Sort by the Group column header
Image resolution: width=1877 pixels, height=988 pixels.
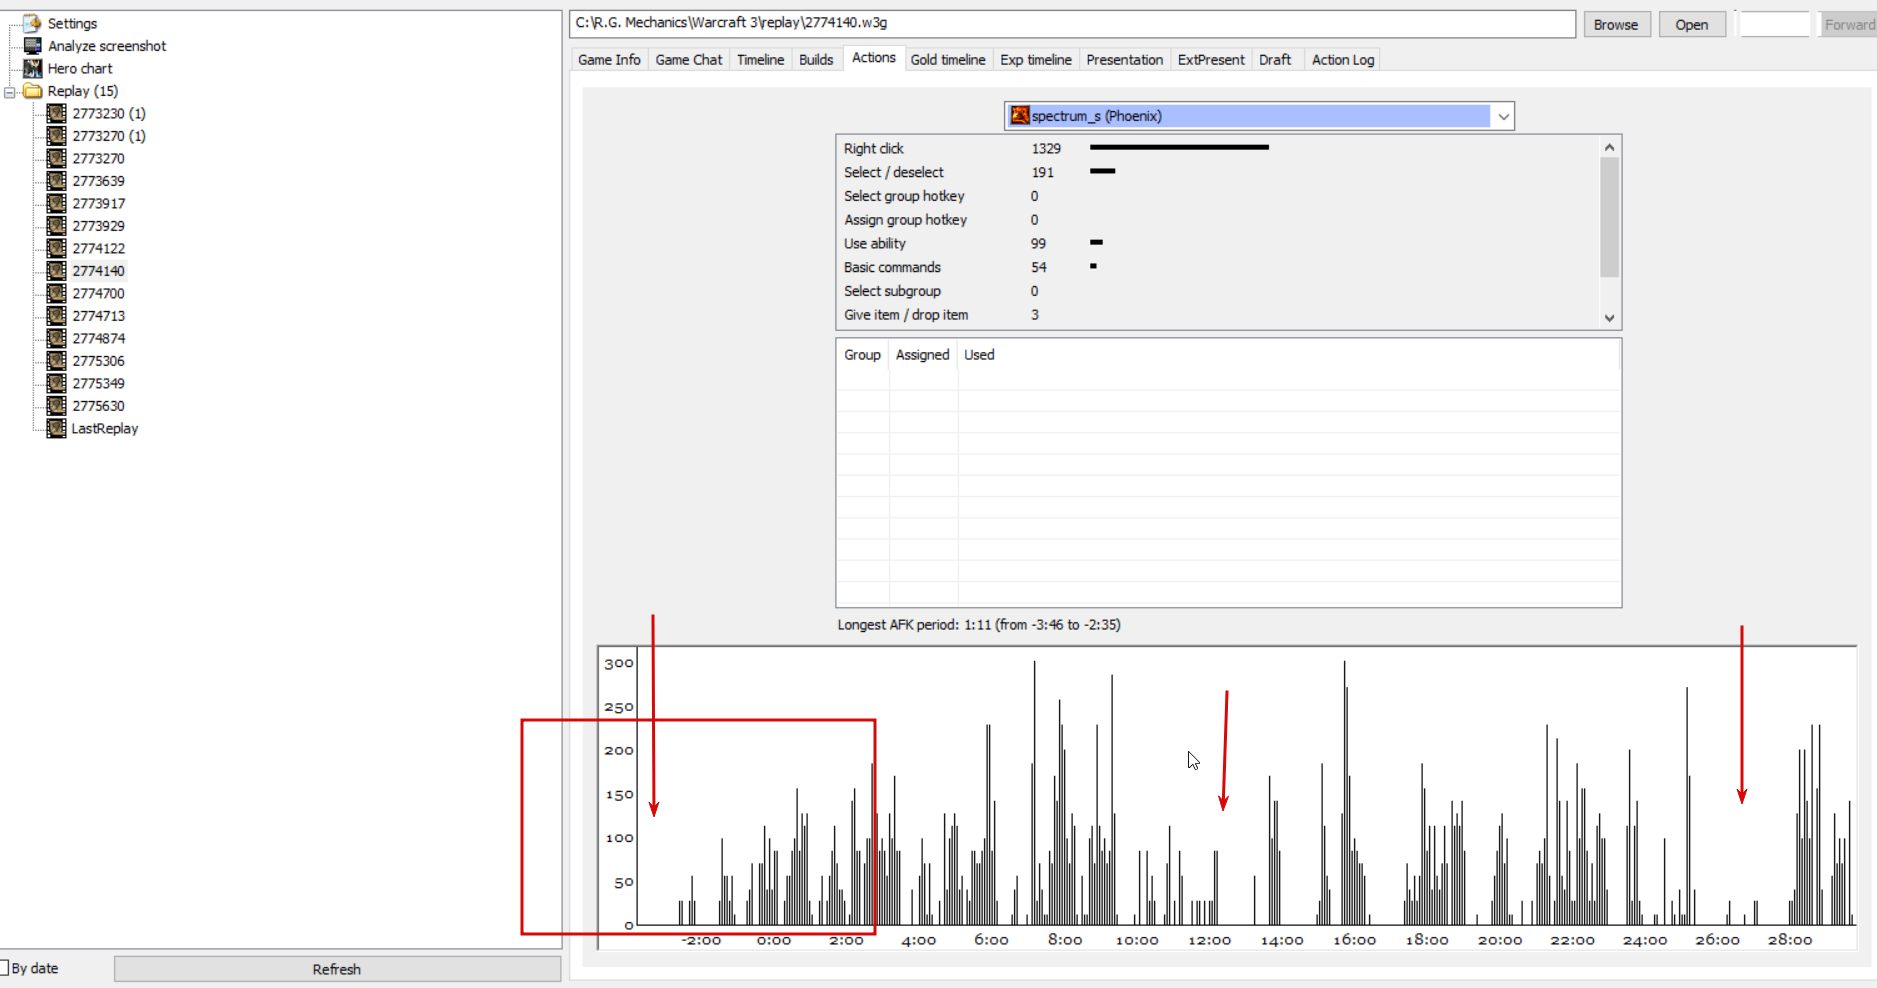coord(862,355)
